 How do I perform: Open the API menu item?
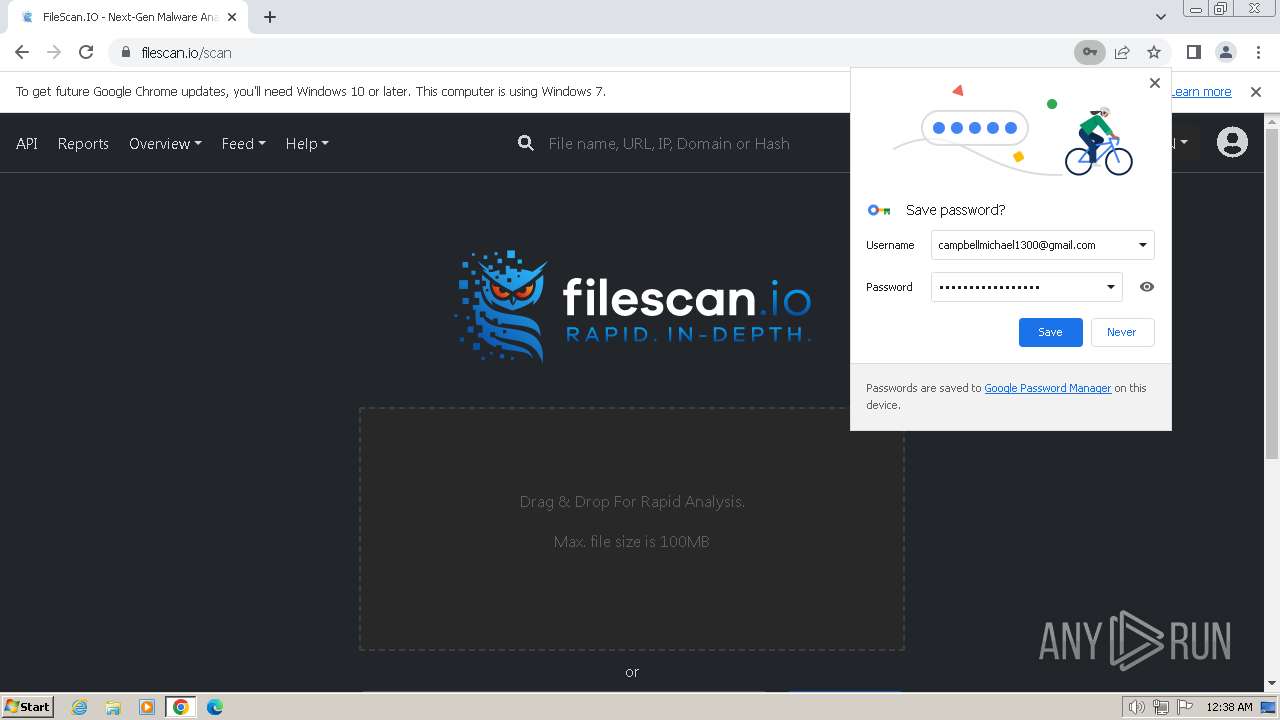point(27,143)
